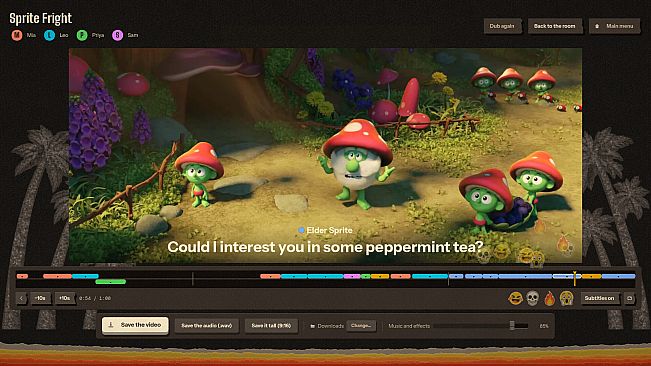Click Save it tall (9:16)
Viewport: 651px width, 366px height.
[271, 326]
